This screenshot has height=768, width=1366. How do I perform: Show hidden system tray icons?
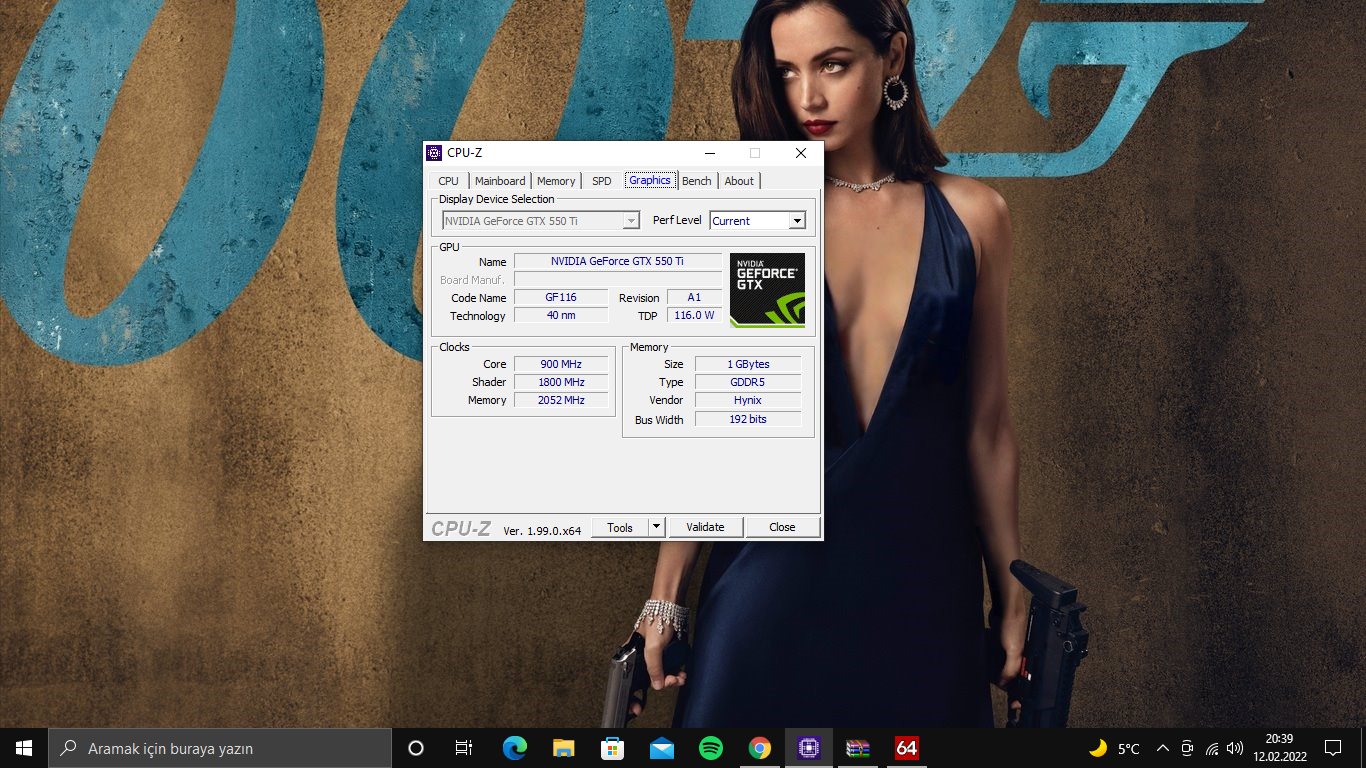click(x=1163, y=748)
